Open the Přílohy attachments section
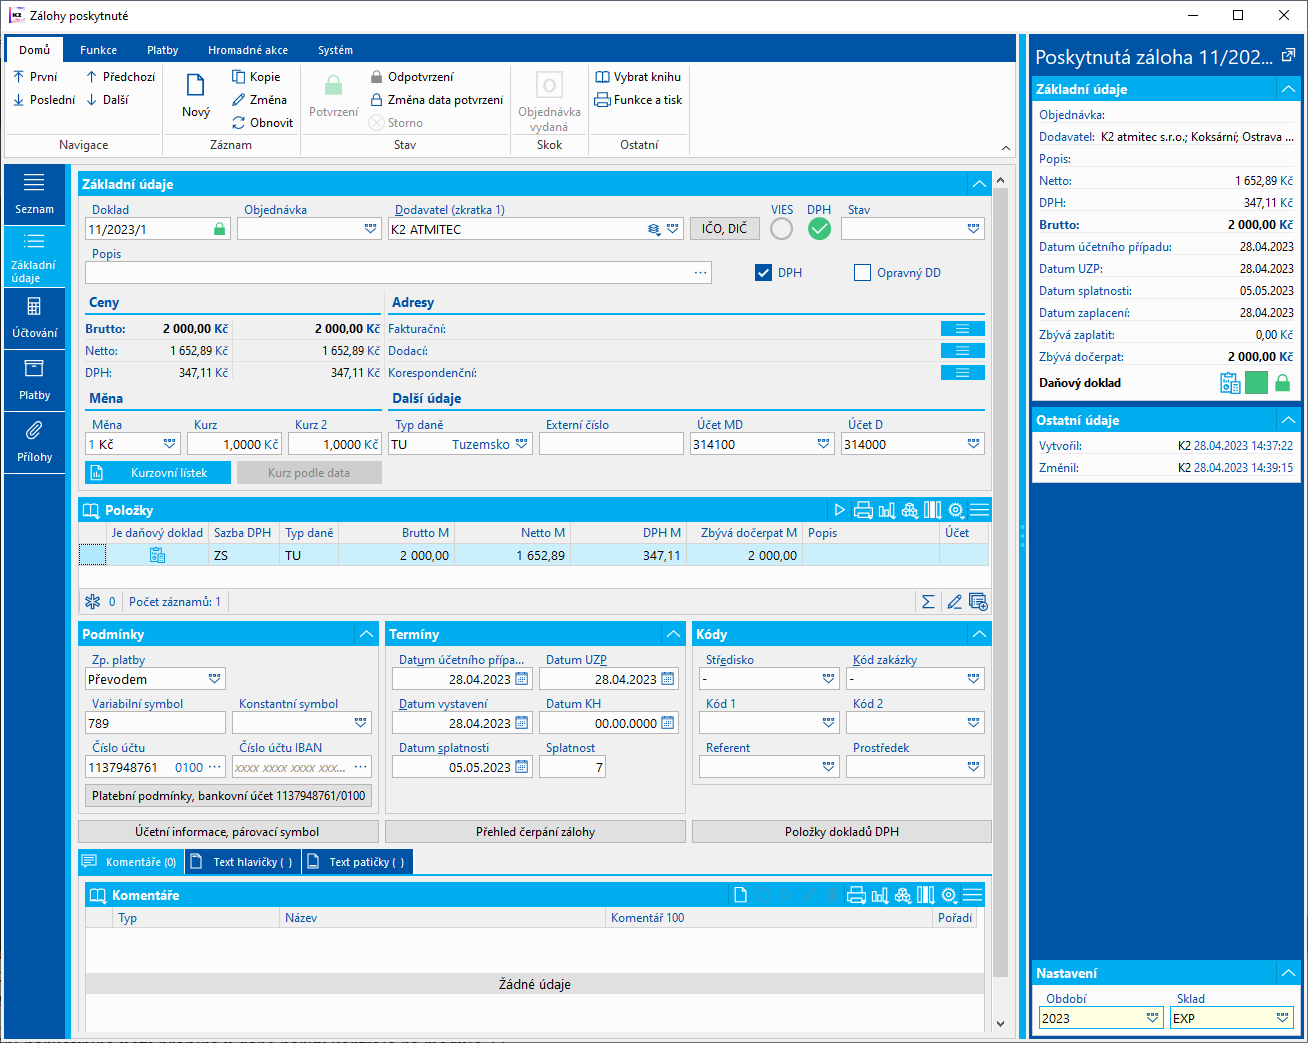This screenshot has width=1308, height=1043. click(34, 442)
